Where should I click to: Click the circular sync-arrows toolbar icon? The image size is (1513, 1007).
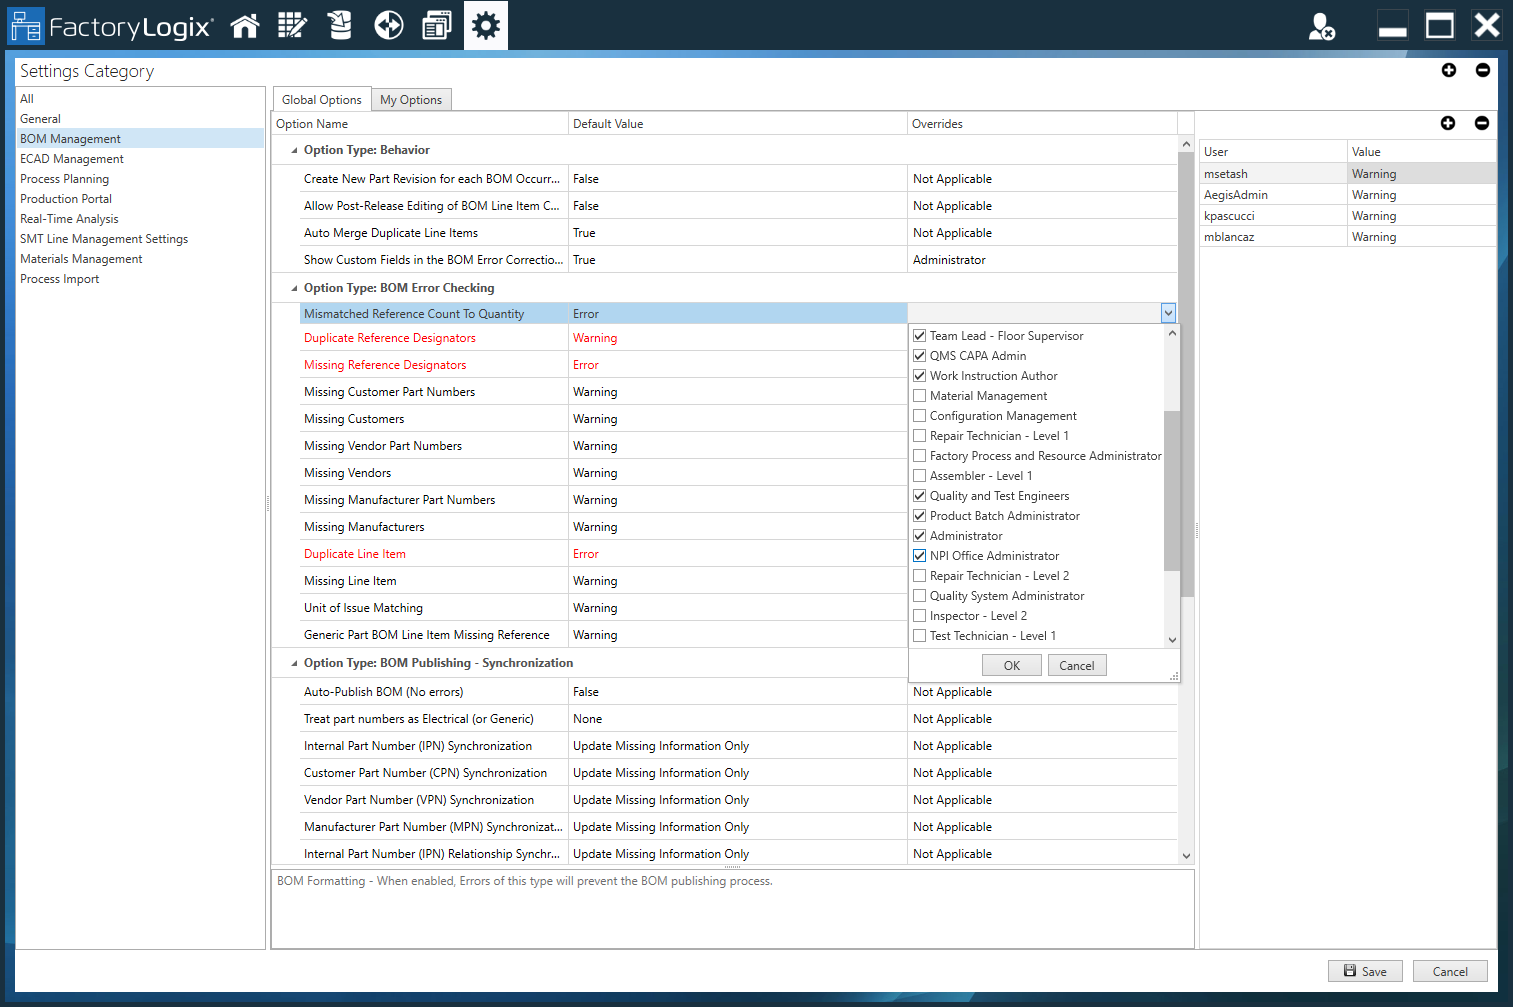(x=388, y=25)
